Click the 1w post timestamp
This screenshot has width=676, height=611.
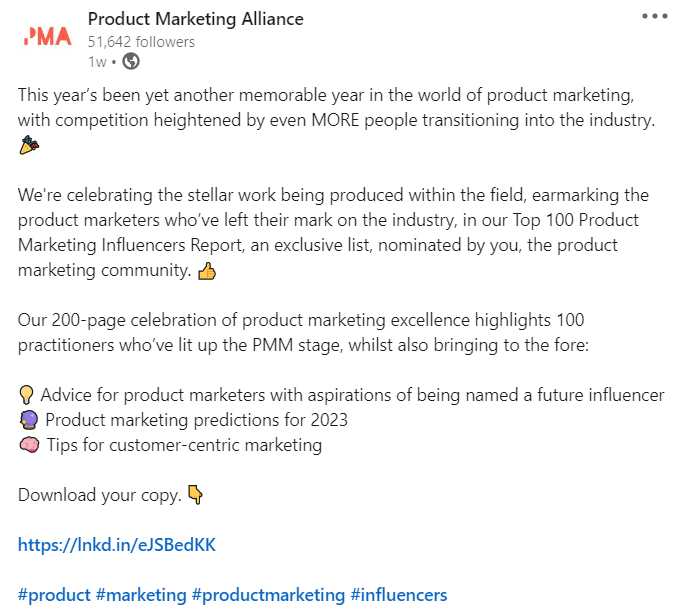click(97, 62)
